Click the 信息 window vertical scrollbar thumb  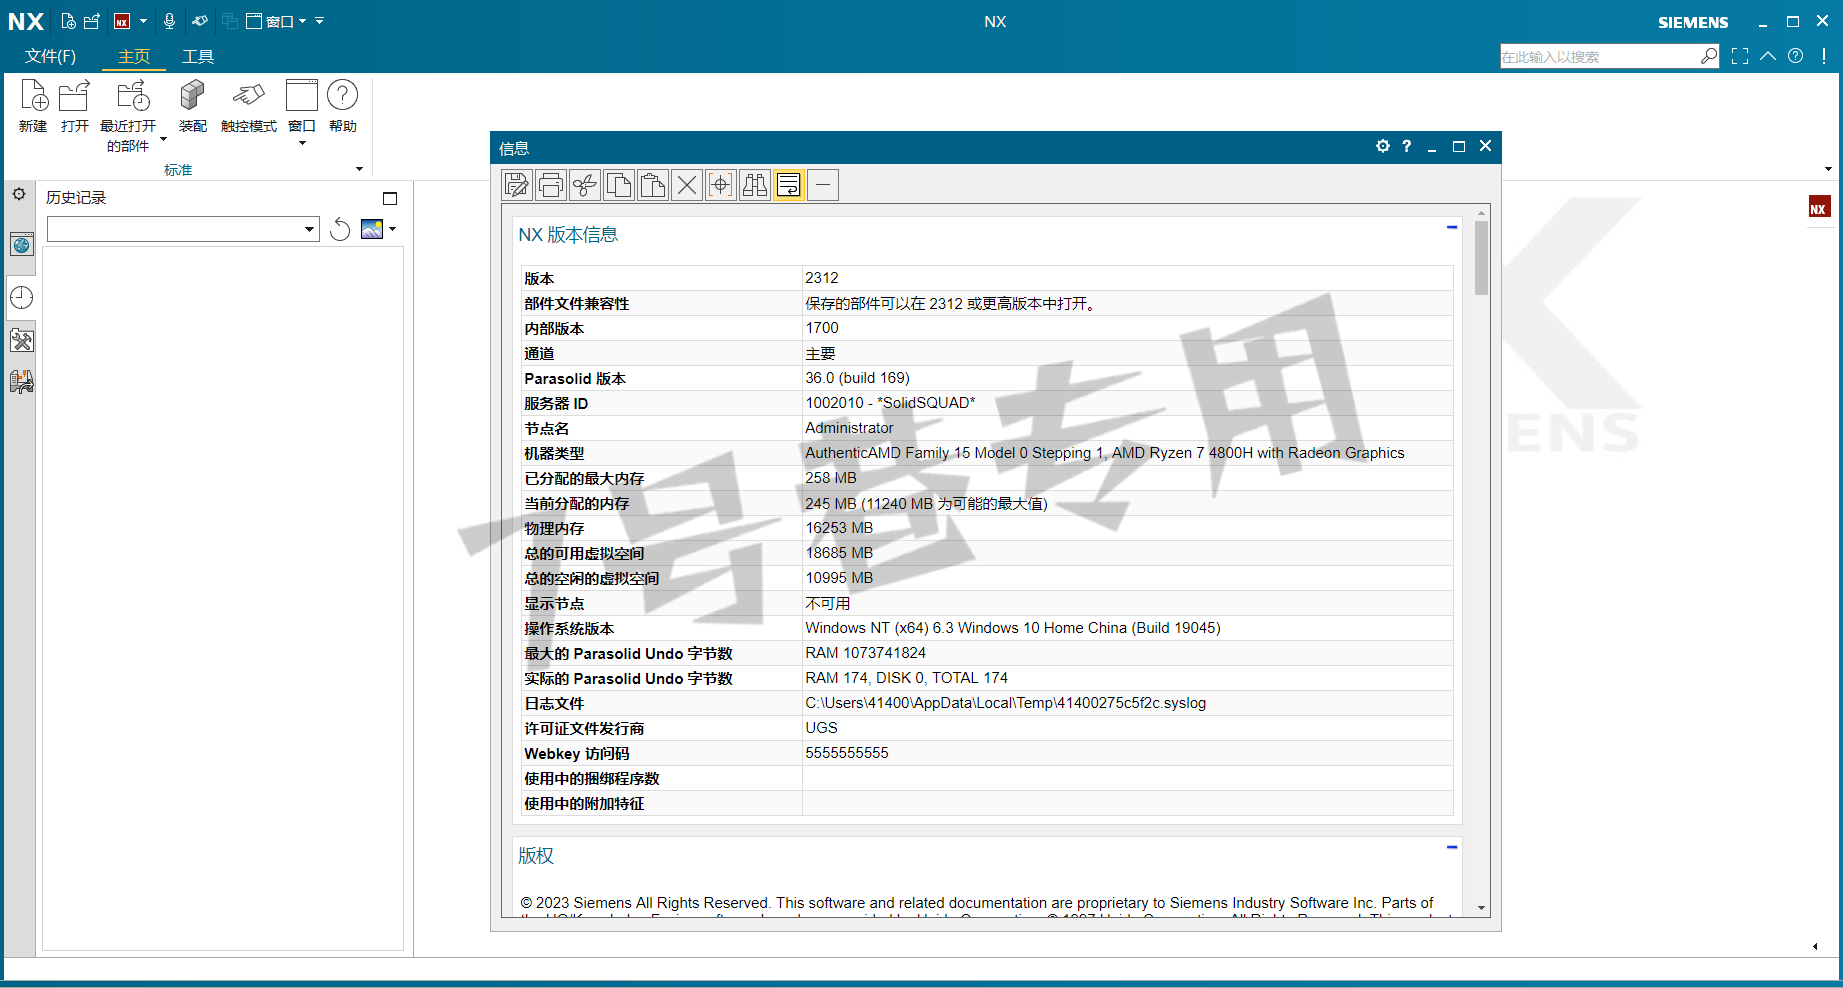click(x=1481, y=258)
